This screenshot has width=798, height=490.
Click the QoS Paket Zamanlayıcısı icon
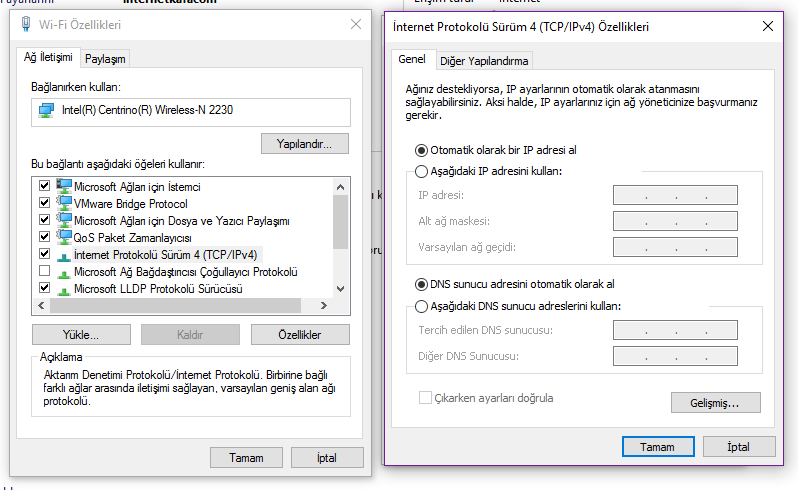64,237
